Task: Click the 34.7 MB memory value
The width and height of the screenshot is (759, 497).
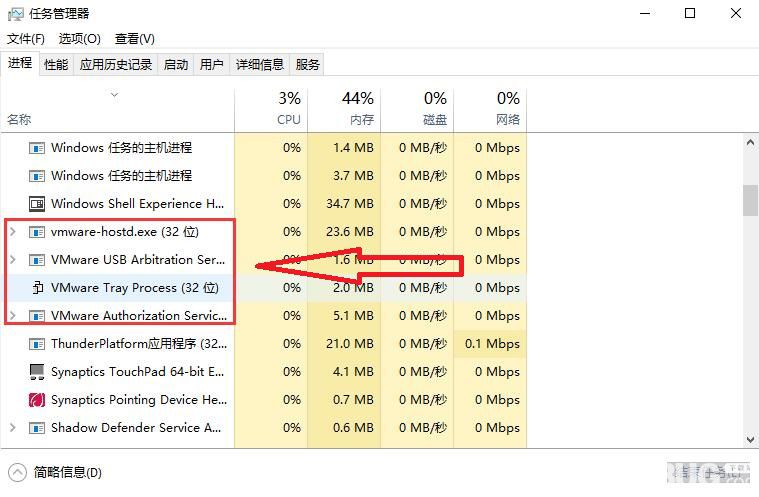Action: click(350, 204)
